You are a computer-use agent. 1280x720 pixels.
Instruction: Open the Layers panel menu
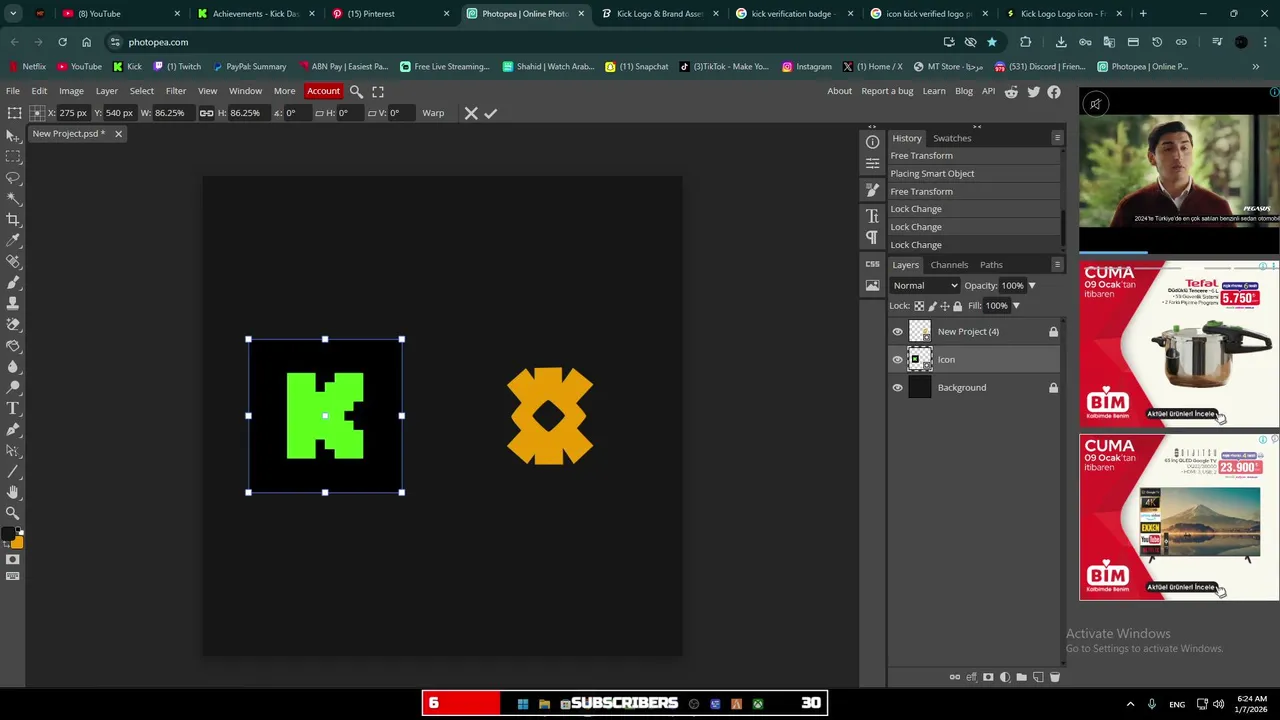[x=1057, y=265]
